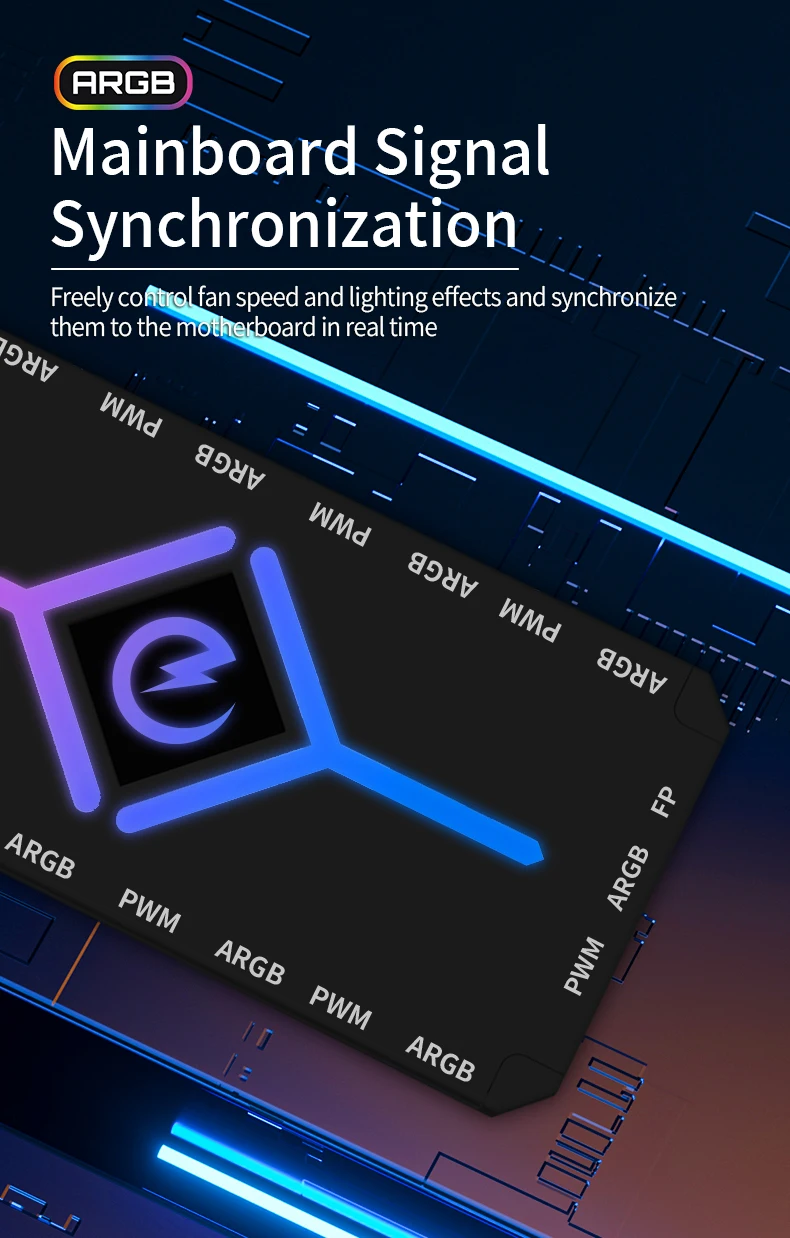Viewport: 790px width, 1238px height.
Task: Click the middle ARGB label on the bottom edge
Action: click(250, 961)
